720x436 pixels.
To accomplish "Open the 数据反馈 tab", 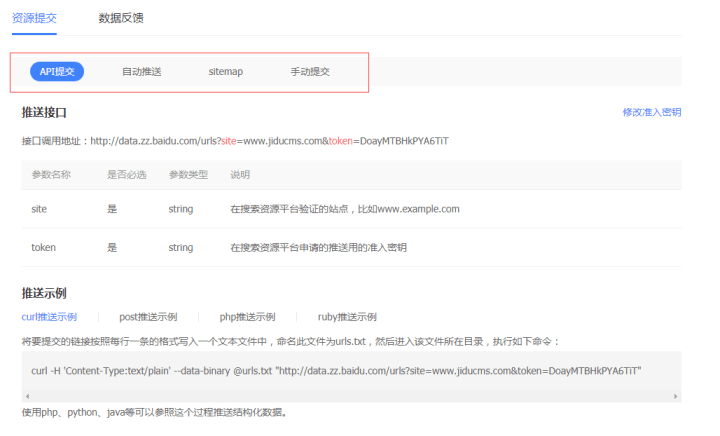I will 121,18.
